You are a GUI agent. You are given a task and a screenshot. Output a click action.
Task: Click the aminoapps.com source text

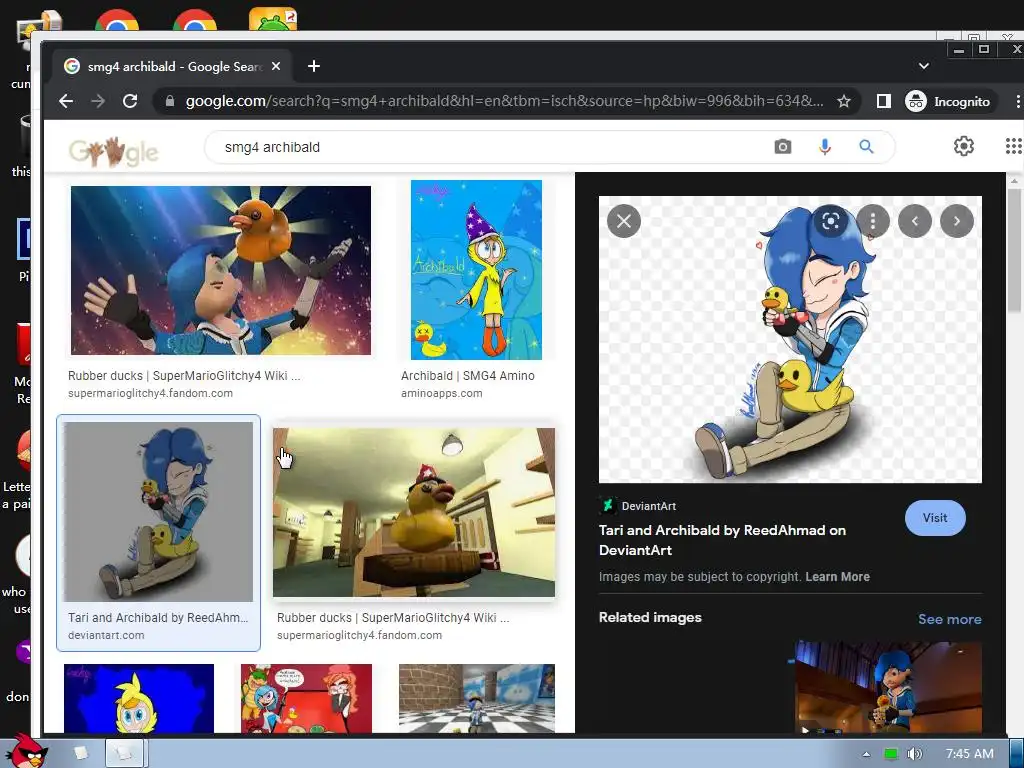point(441,393)
